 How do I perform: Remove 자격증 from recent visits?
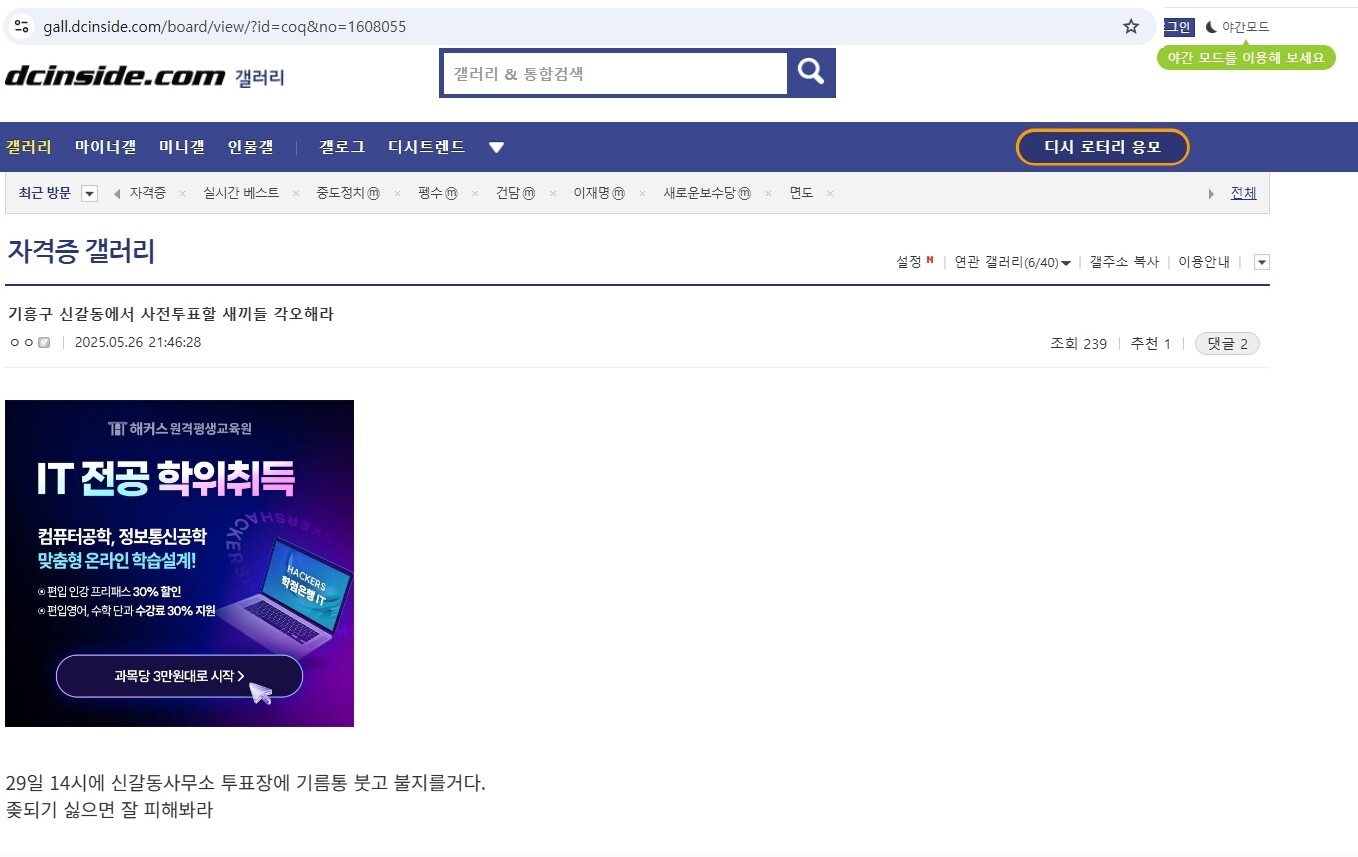(x=182, y=194)
